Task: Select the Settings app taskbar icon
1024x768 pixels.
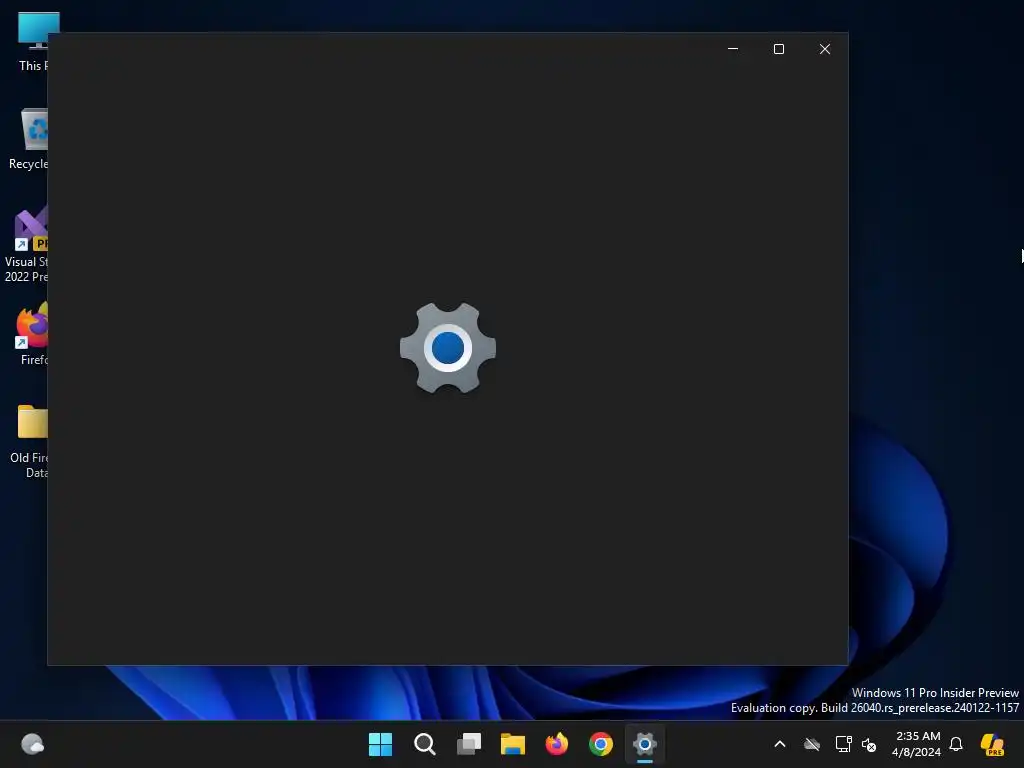Action: [645, 744]
